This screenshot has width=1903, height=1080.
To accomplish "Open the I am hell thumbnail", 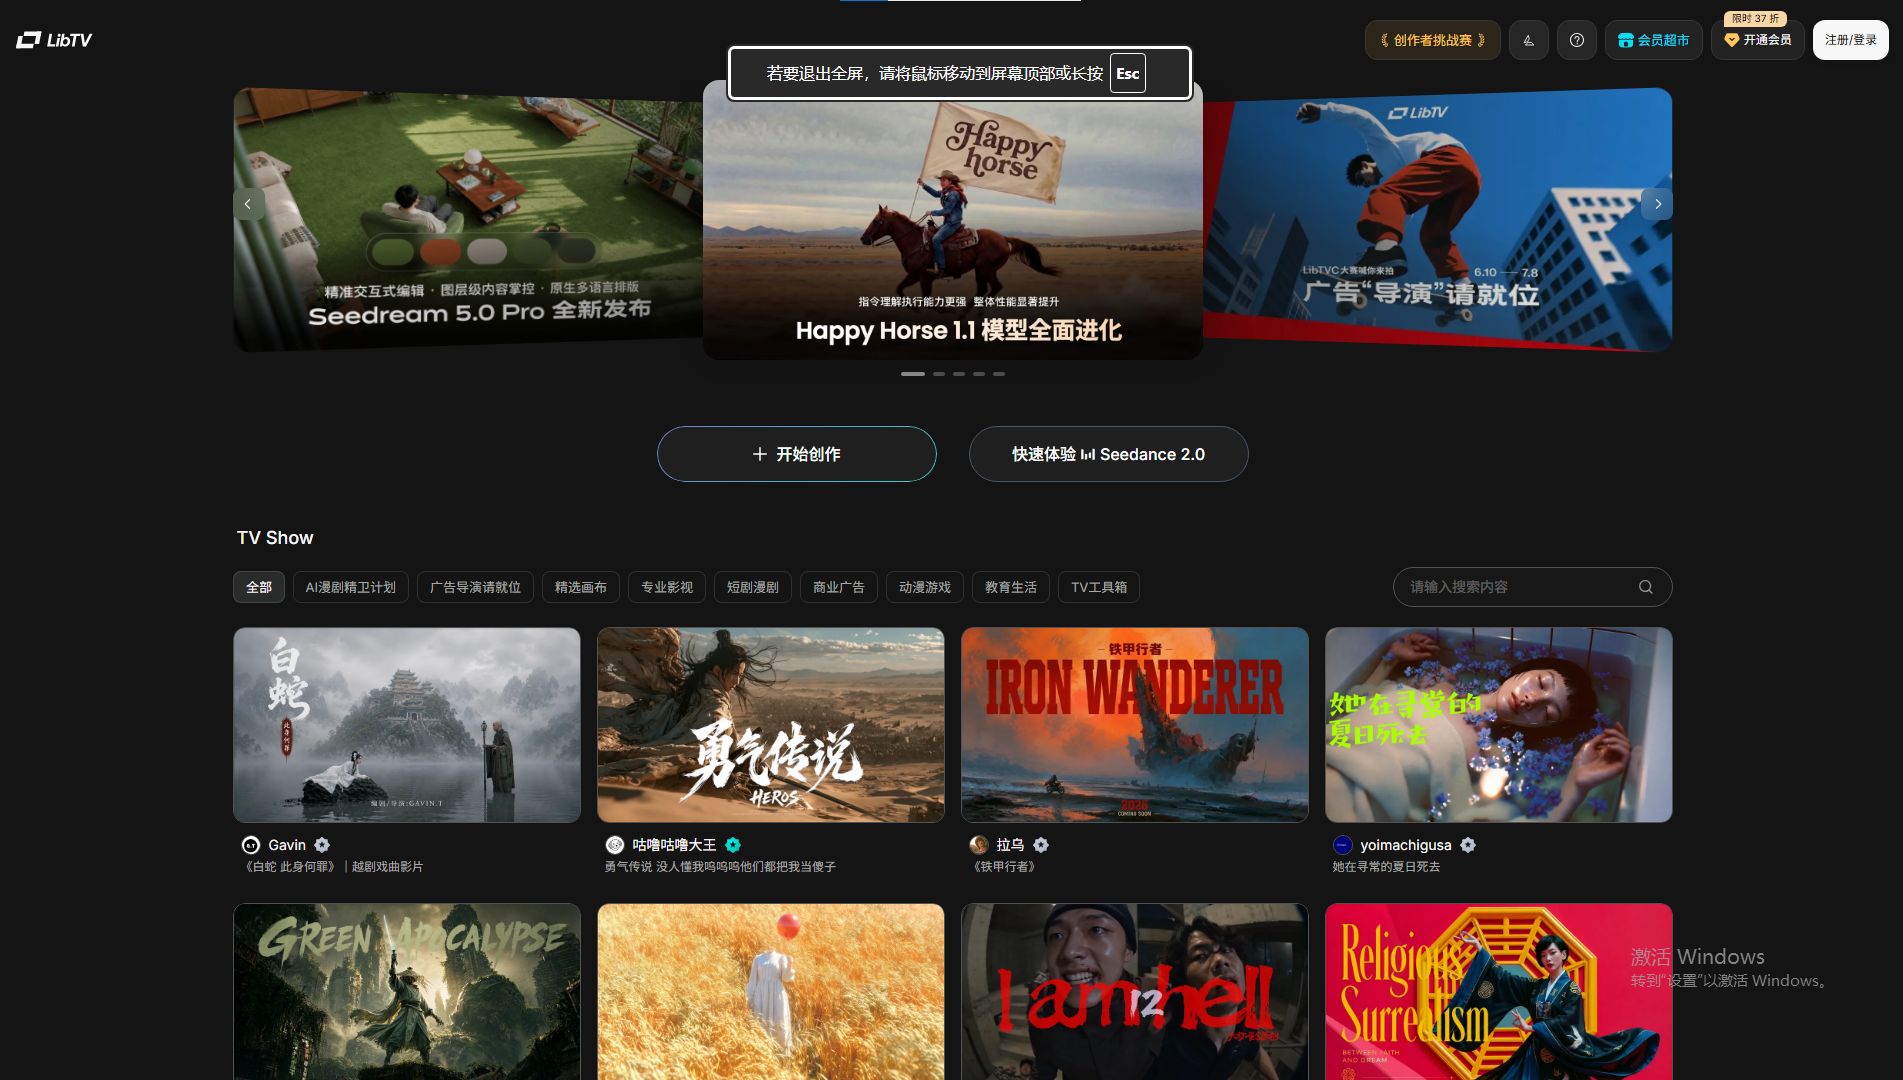I will 1135,992.
